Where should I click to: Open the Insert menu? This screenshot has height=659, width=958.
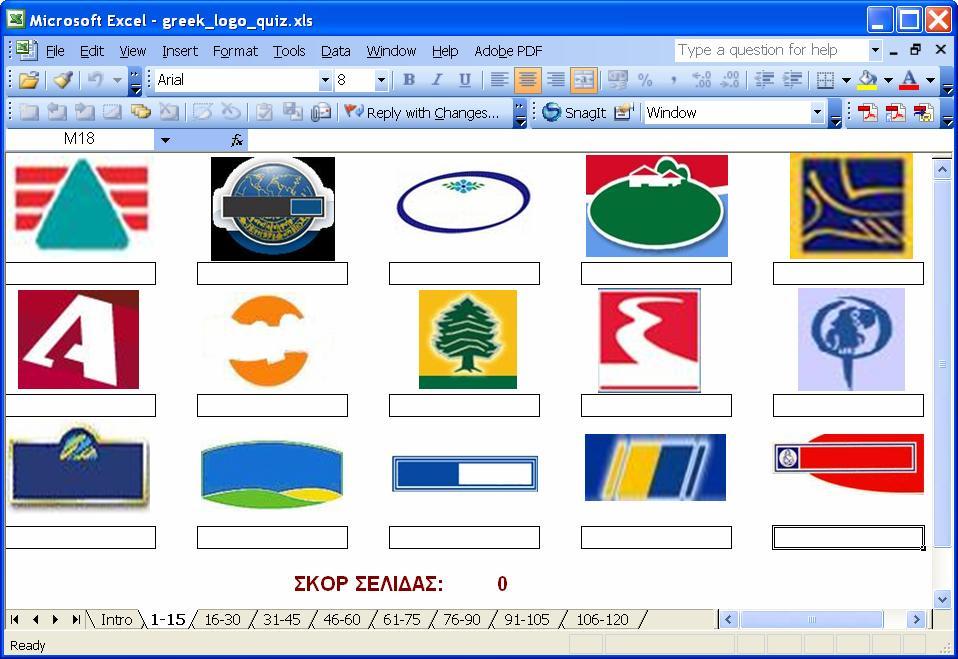[180, 51]
